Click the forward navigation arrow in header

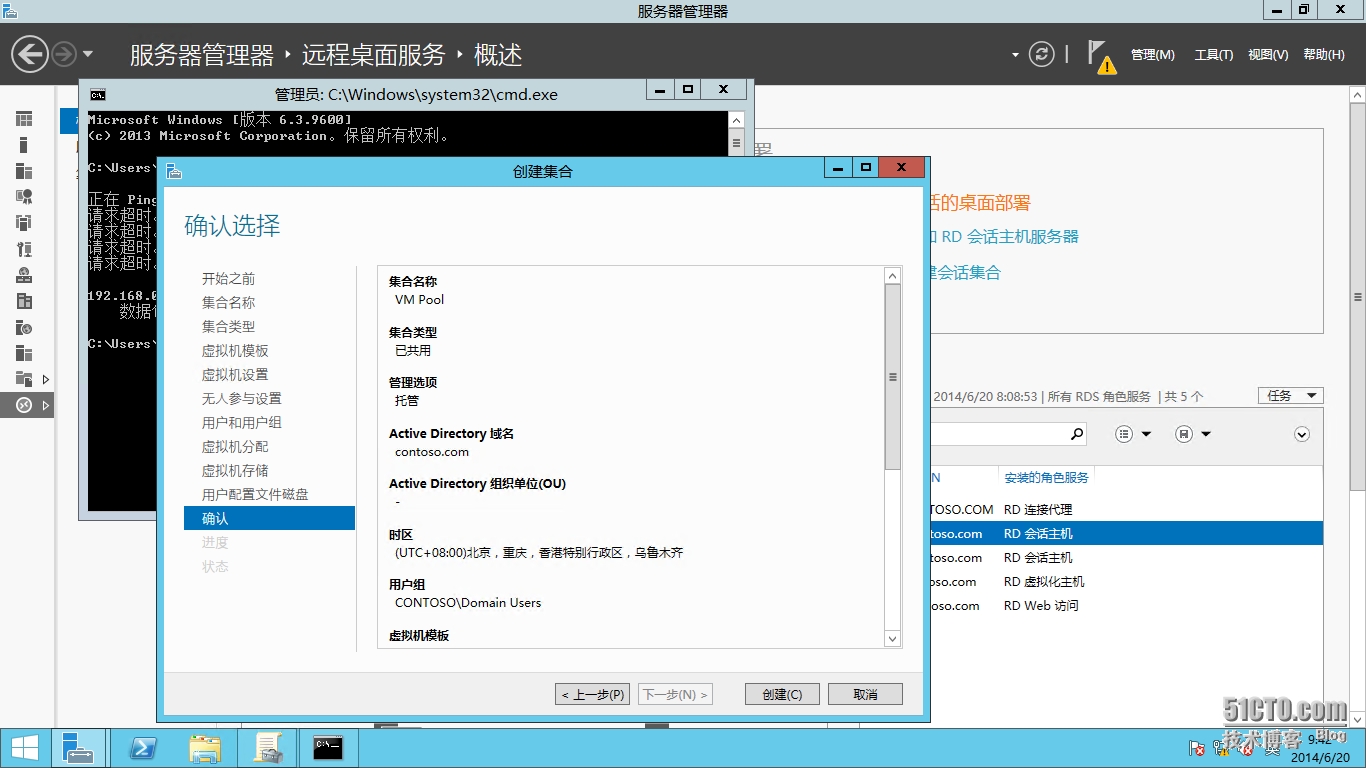pos(64,54)
